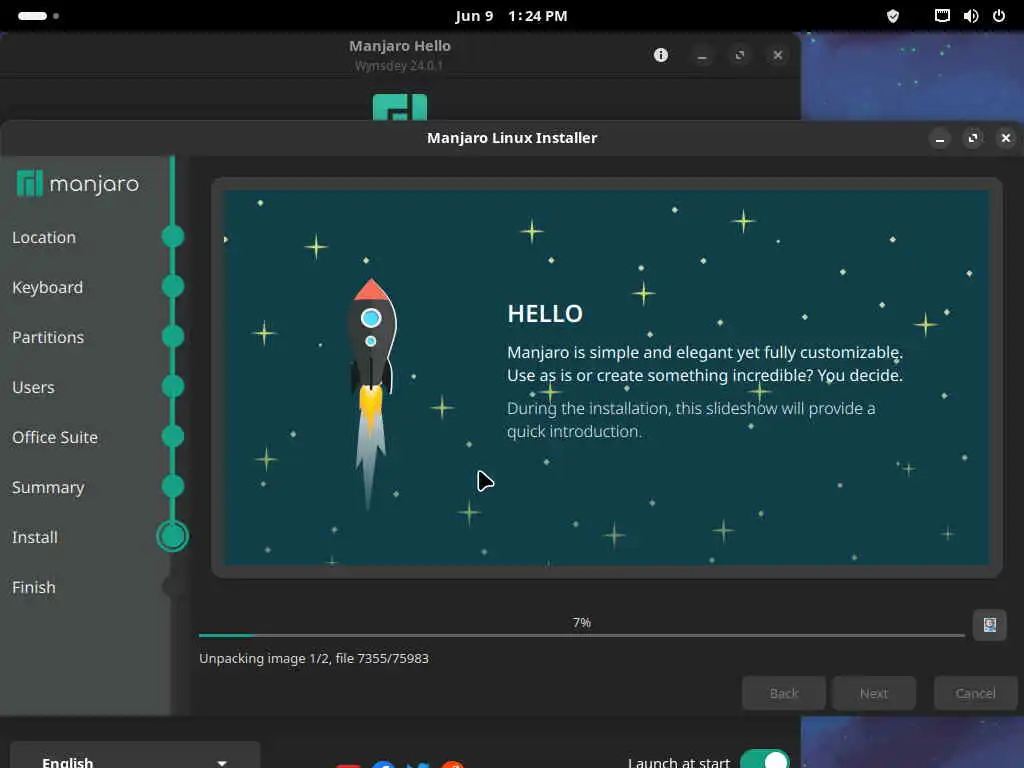Click the Manjaro Hello green logo

(x=400, y=107)
